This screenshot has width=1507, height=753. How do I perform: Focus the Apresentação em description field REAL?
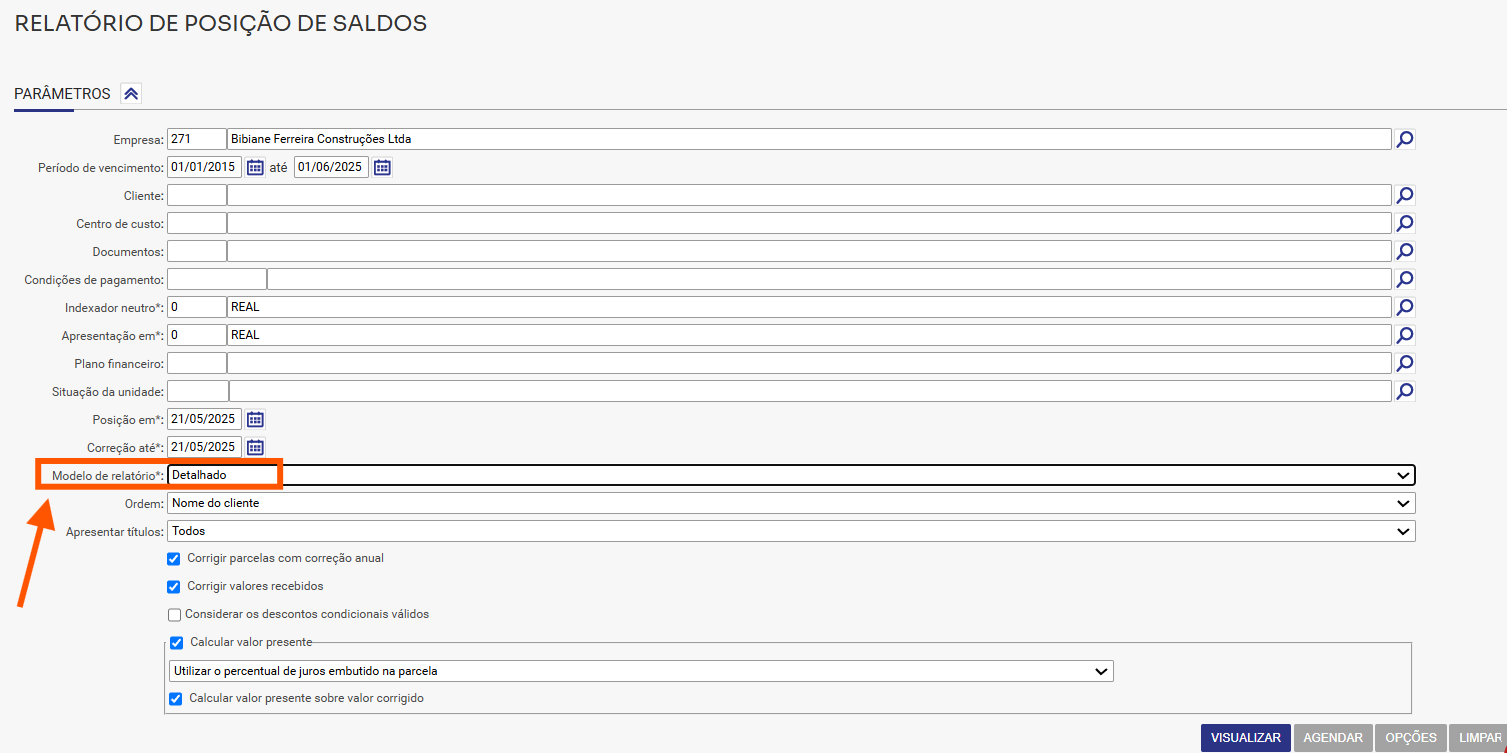(809, 335)
